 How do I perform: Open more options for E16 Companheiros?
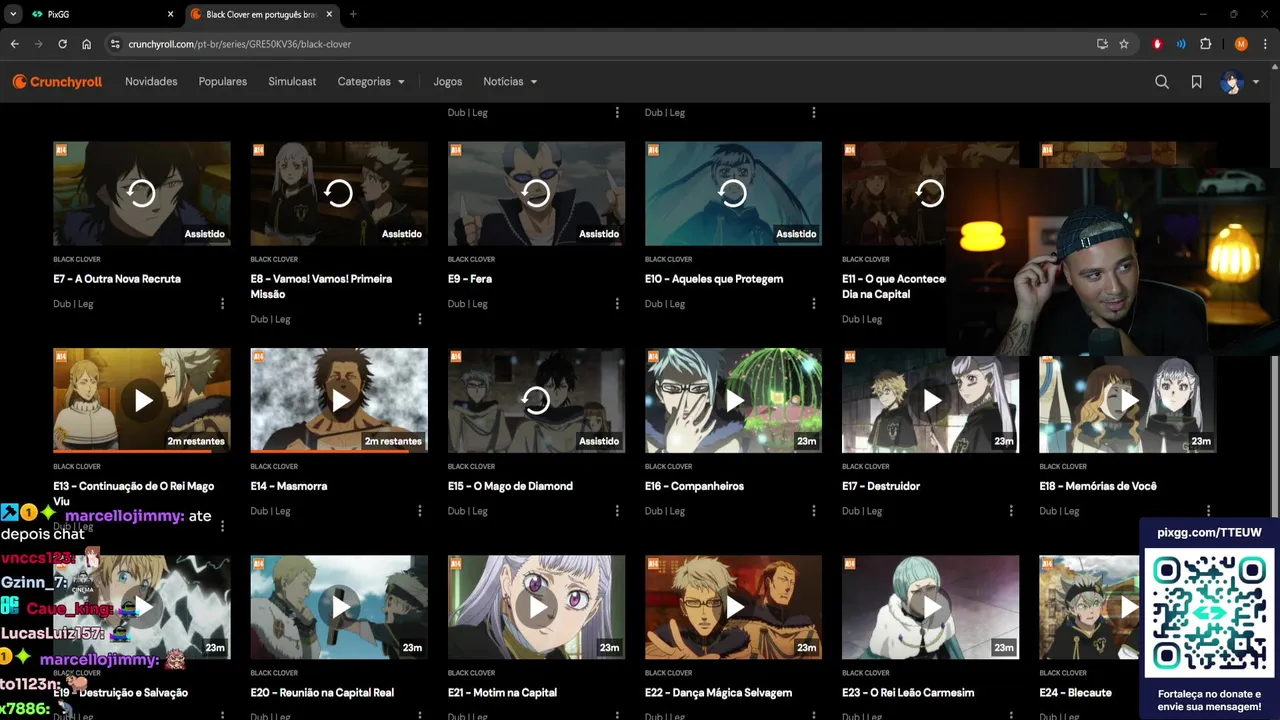813,511
